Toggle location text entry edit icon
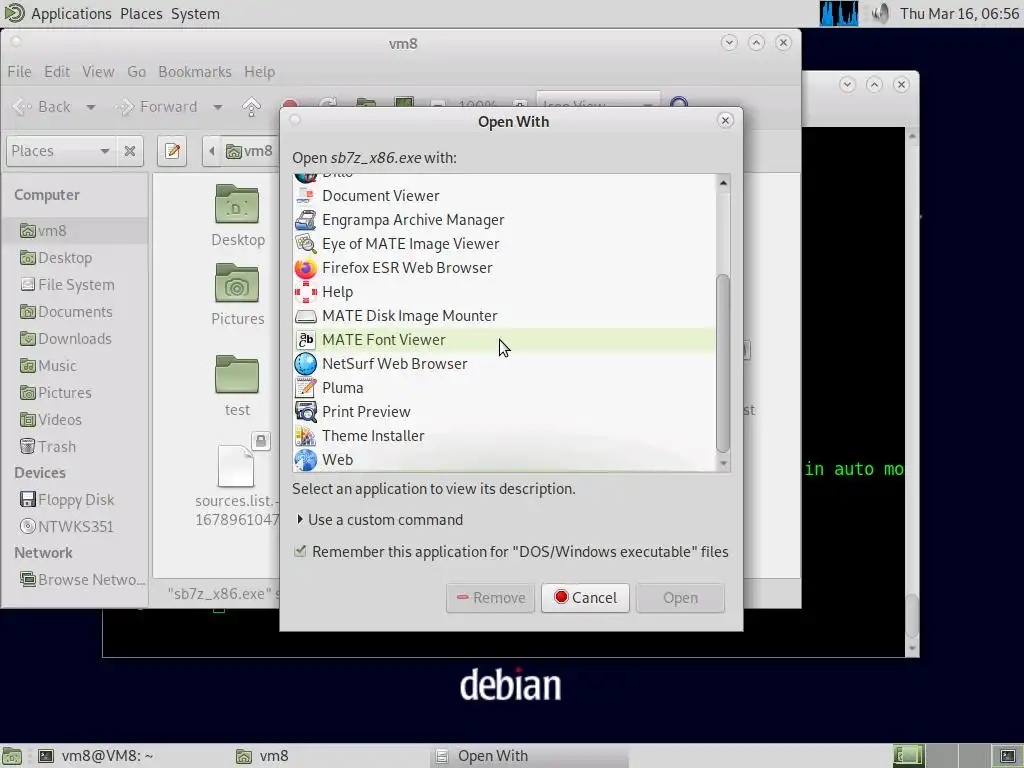1024x768 pixels. (172, 151)
